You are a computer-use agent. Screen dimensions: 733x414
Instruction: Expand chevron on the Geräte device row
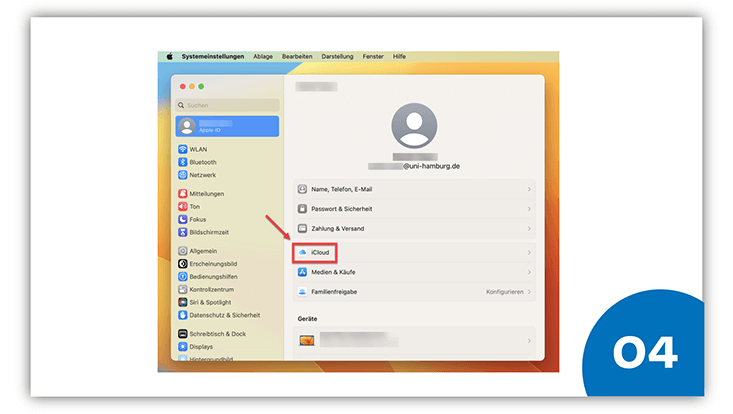pos(529,341)
